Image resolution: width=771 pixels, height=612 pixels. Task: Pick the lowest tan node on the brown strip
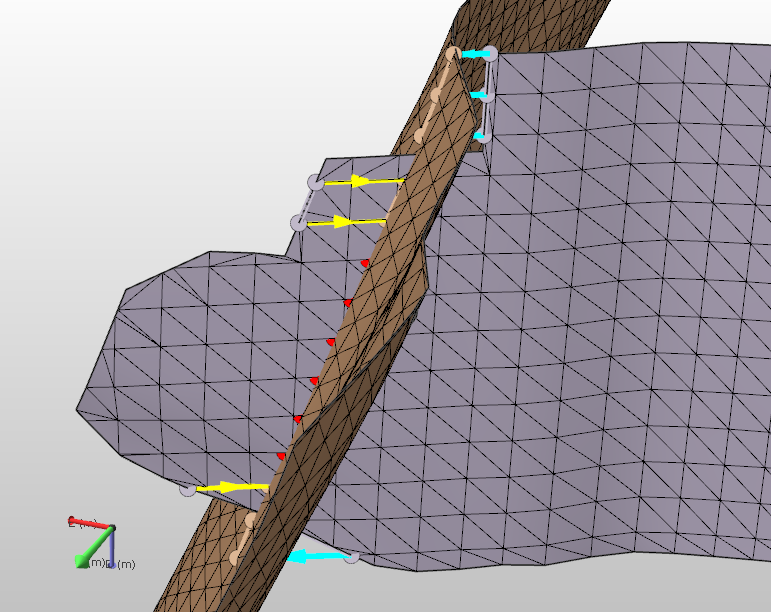point(234,557)
